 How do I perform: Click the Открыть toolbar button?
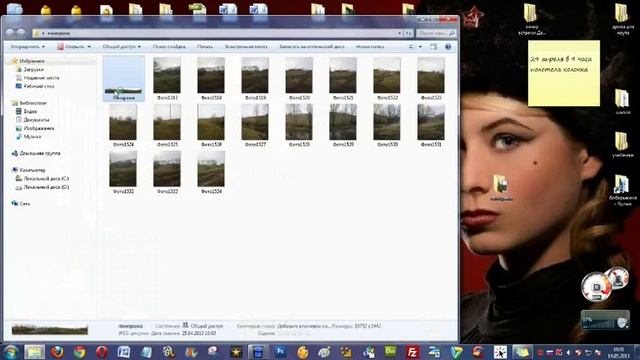[x=71, y=47]
